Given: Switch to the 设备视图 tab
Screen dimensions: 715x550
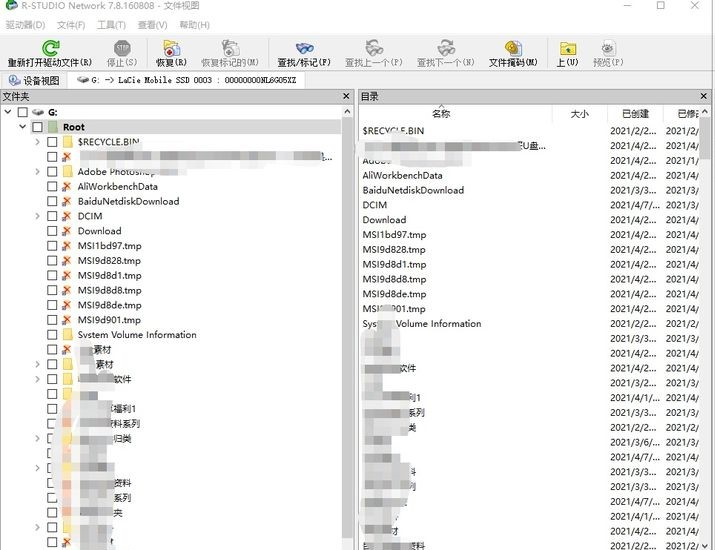Looking at the screenshot, I should pos(34,80).
